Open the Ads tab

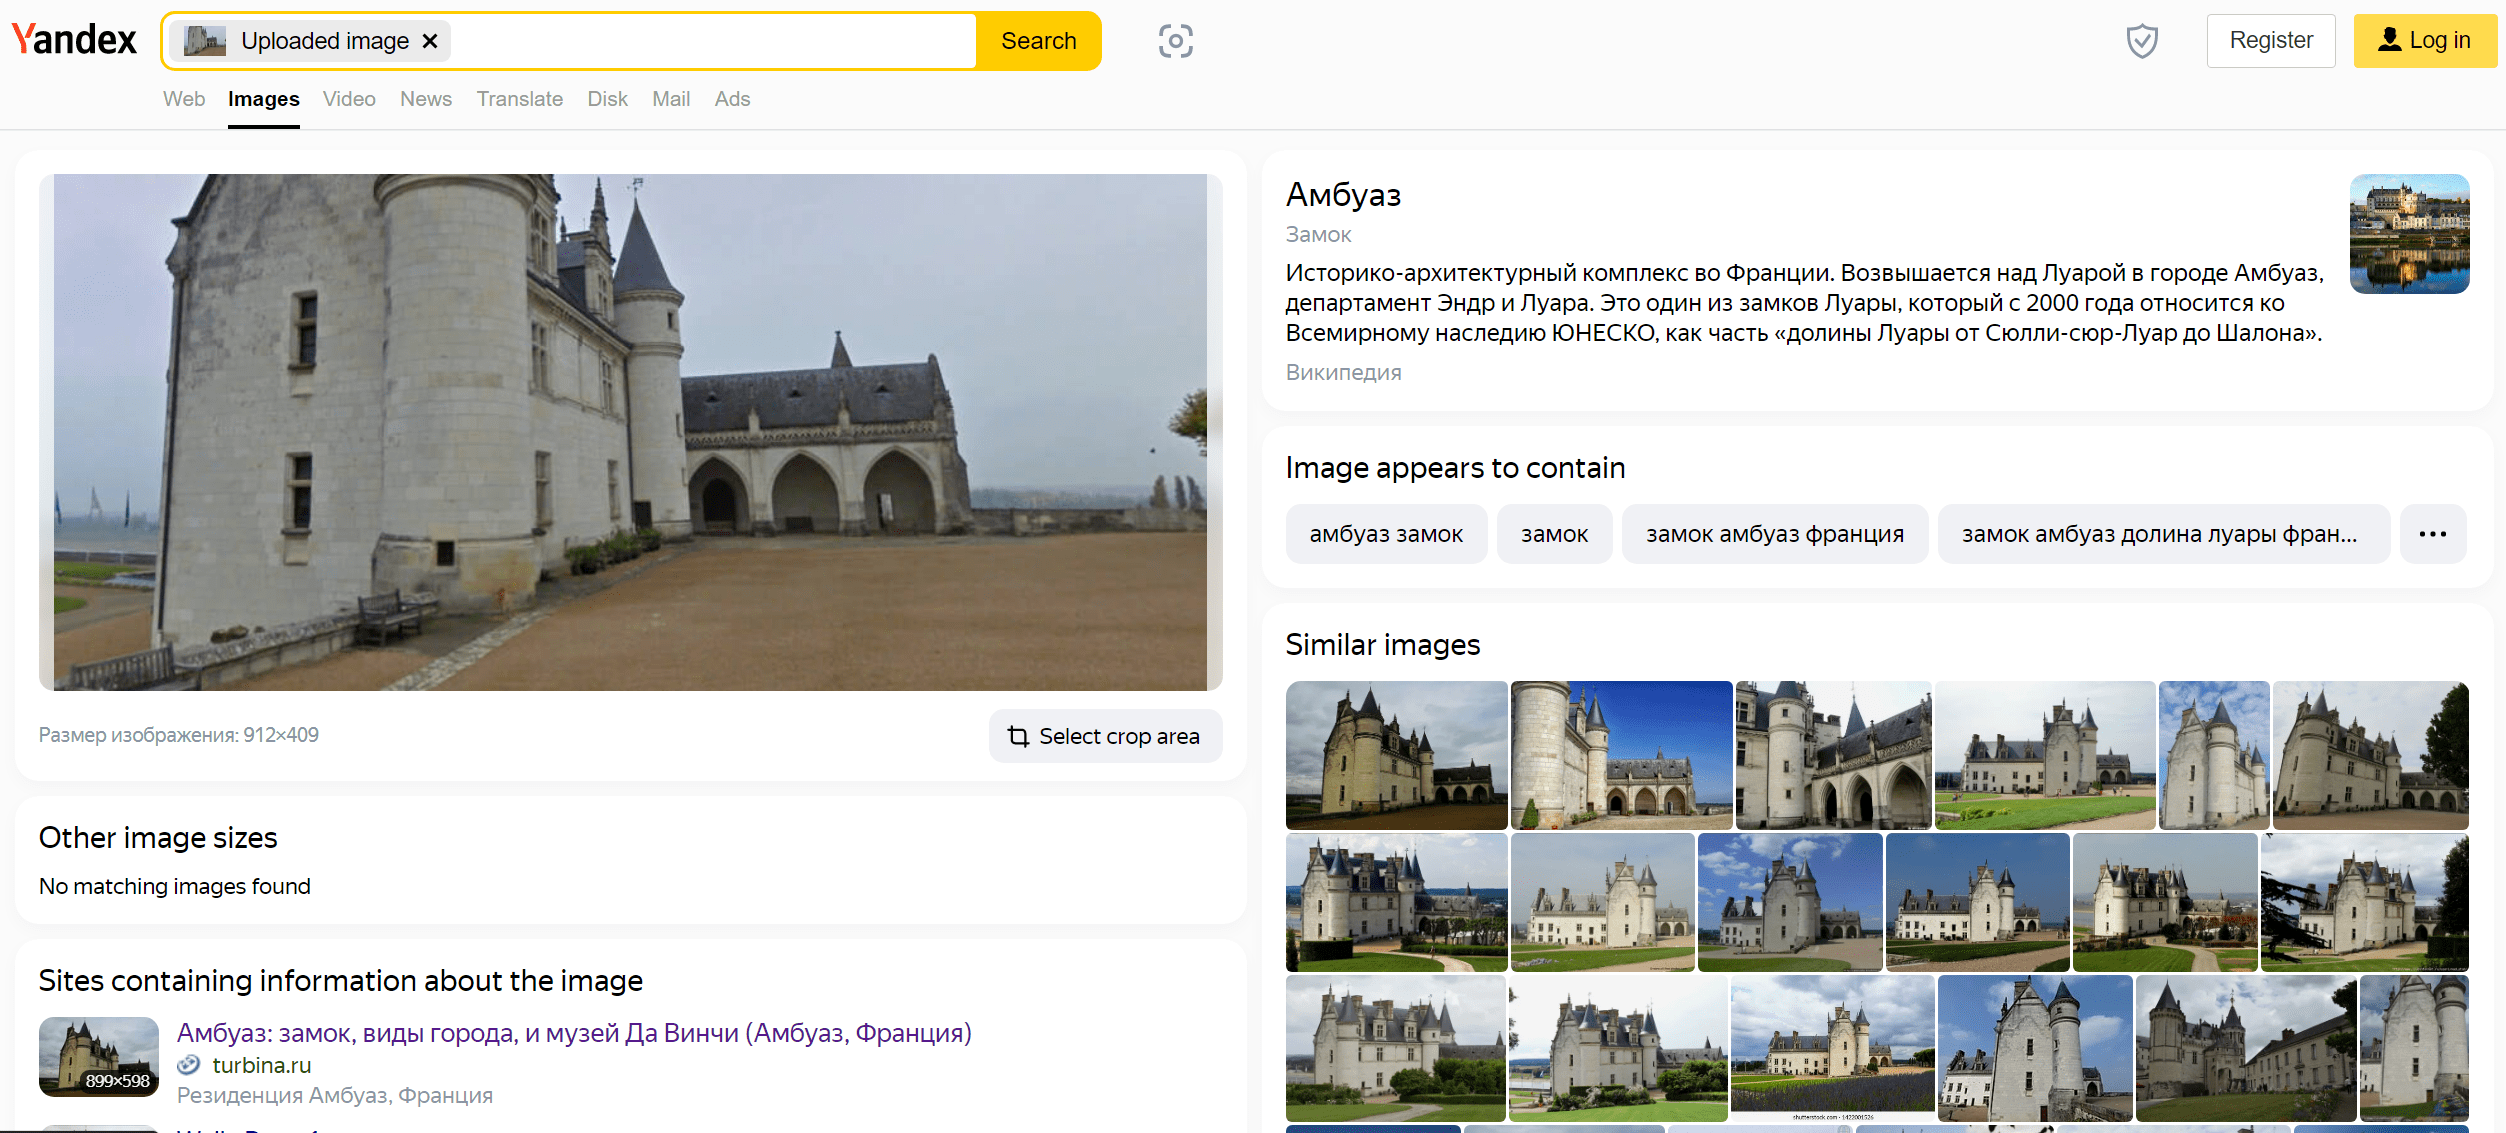(x=732, y=99)
